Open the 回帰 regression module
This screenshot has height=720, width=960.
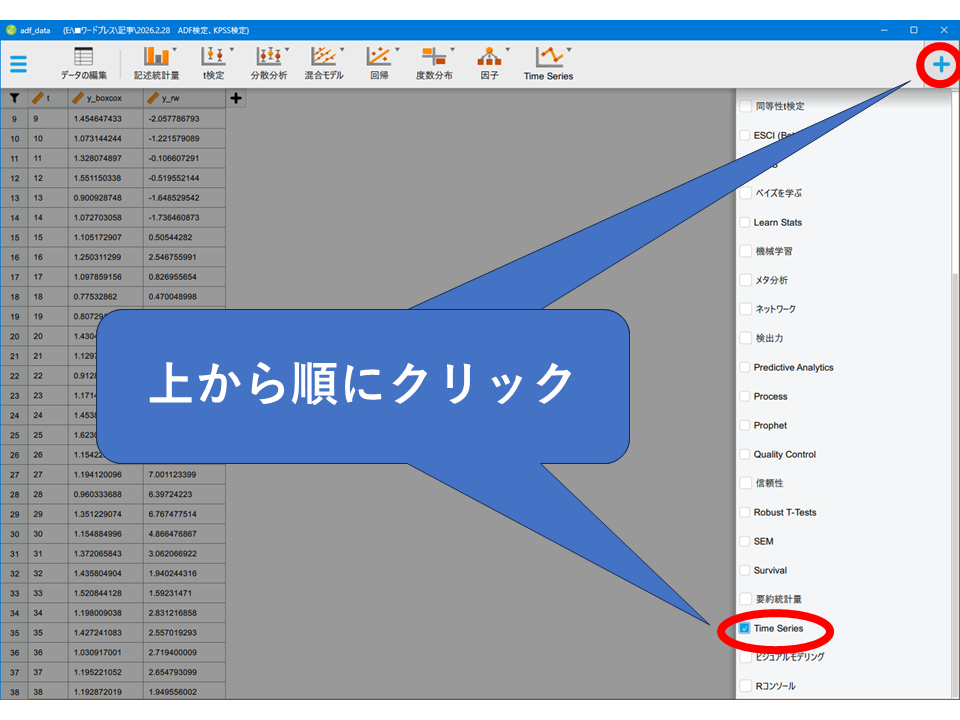tap(379, 63)
